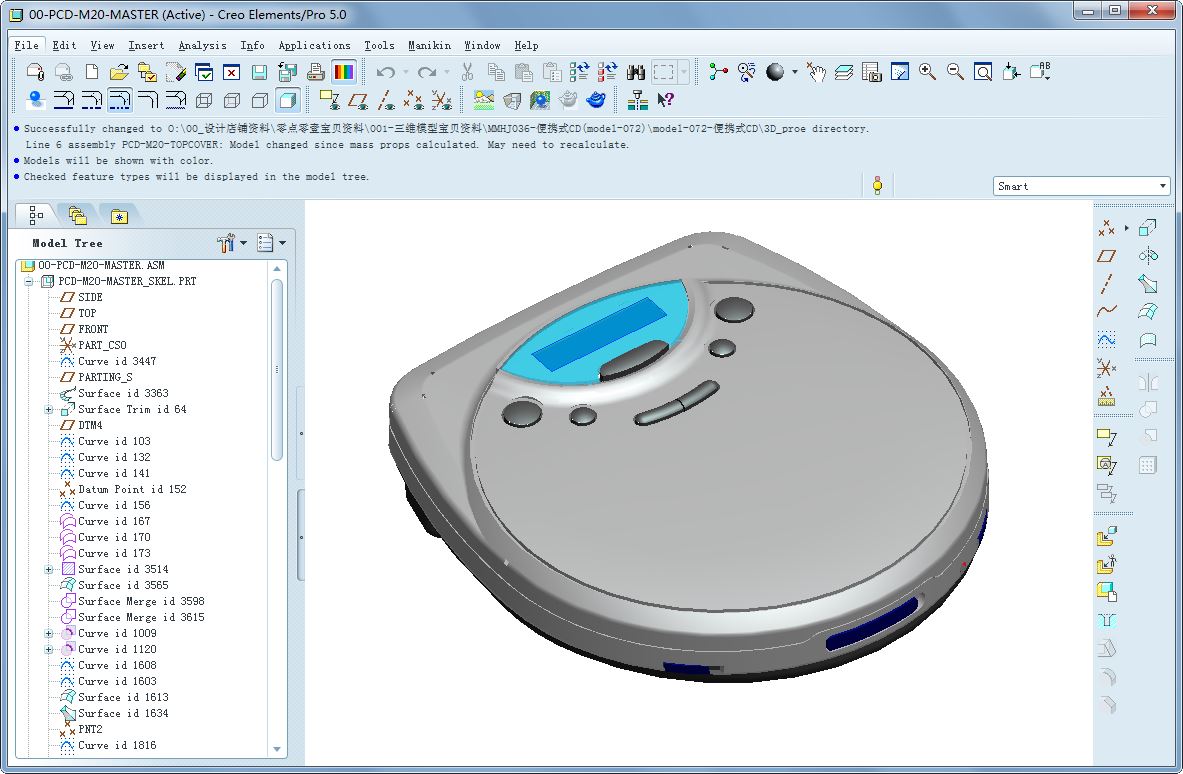1183x774 pixels.
Task: Expand the Curve id 1009 node
Action: click(48, 634)
